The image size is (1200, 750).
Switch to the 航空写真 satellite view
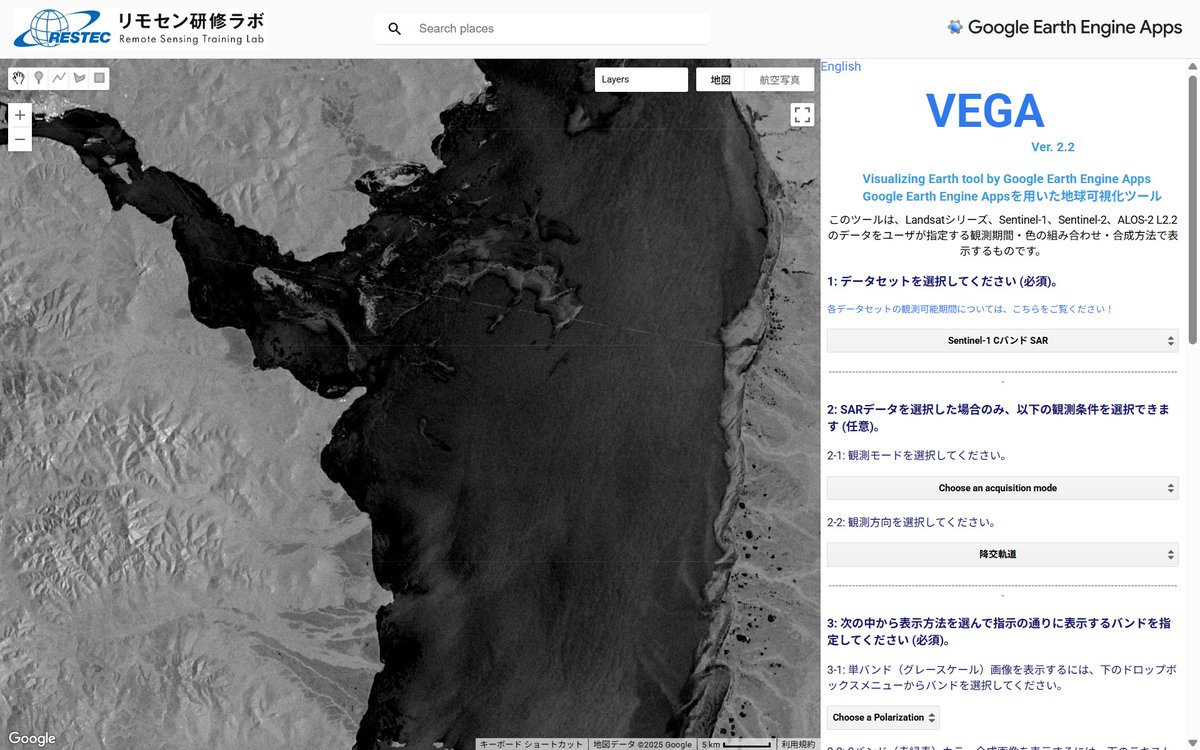point(779,79)
